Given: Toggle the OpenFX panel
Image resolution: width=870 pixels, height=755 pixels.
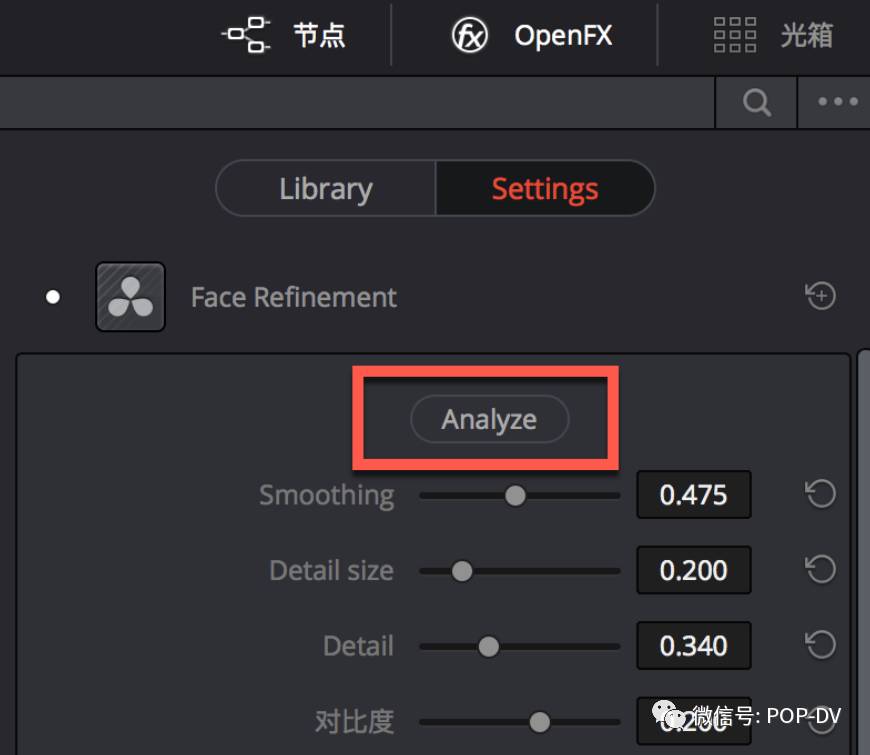Looking at the screenshot, I should coord(531,36).
